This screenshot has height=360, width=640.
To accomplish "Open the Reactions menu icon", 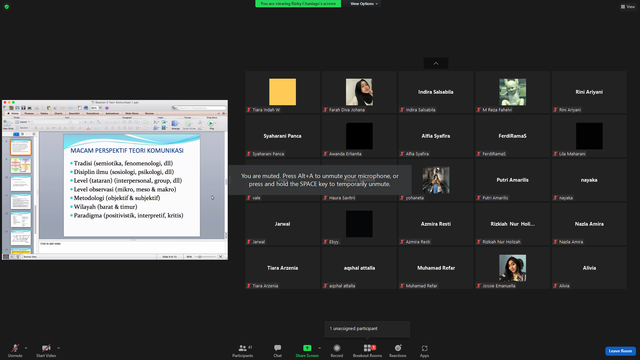I will pos(398,348).
